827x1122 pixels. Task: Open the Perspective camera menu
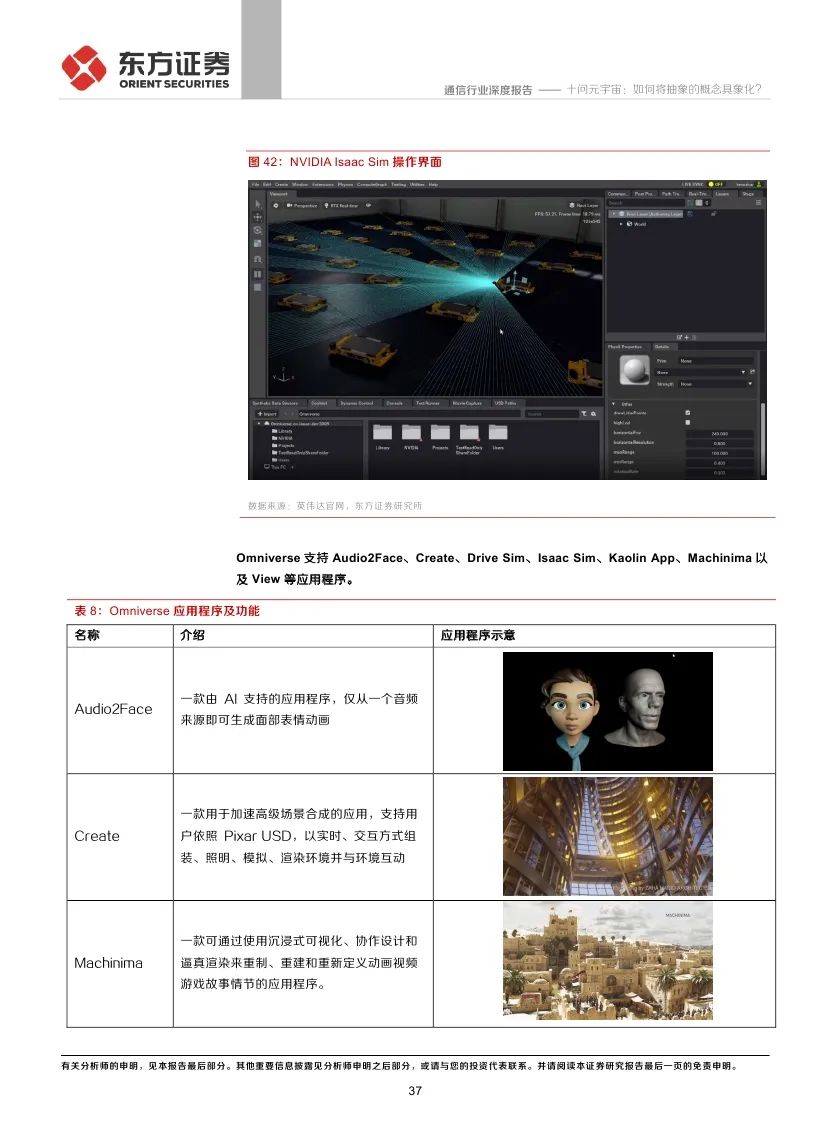click(302, 205)
